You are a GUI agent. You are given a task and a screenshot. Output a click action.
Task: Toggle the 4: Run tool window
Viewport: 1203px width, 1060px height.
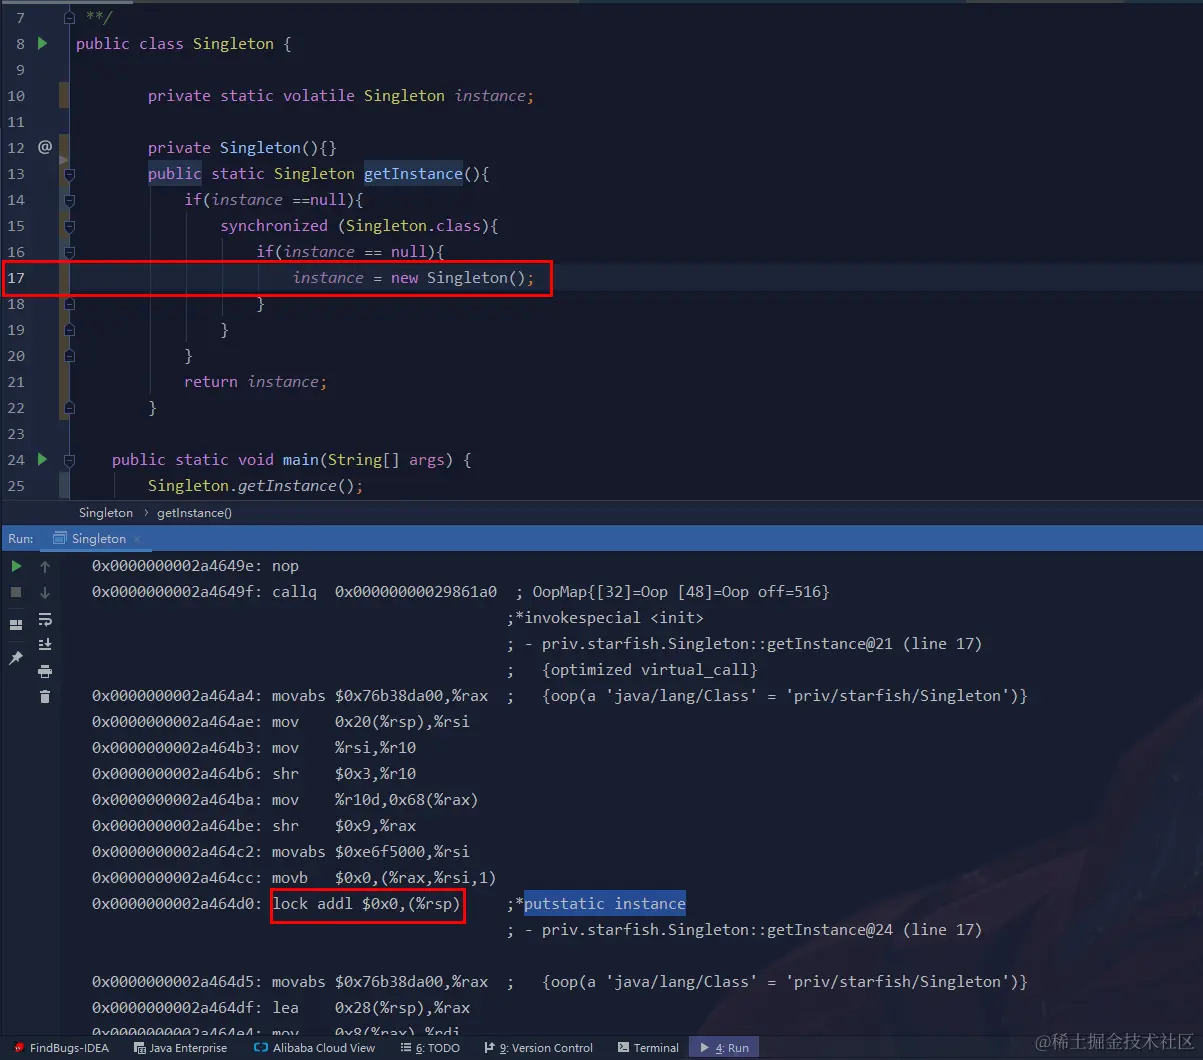point(725,1048)
